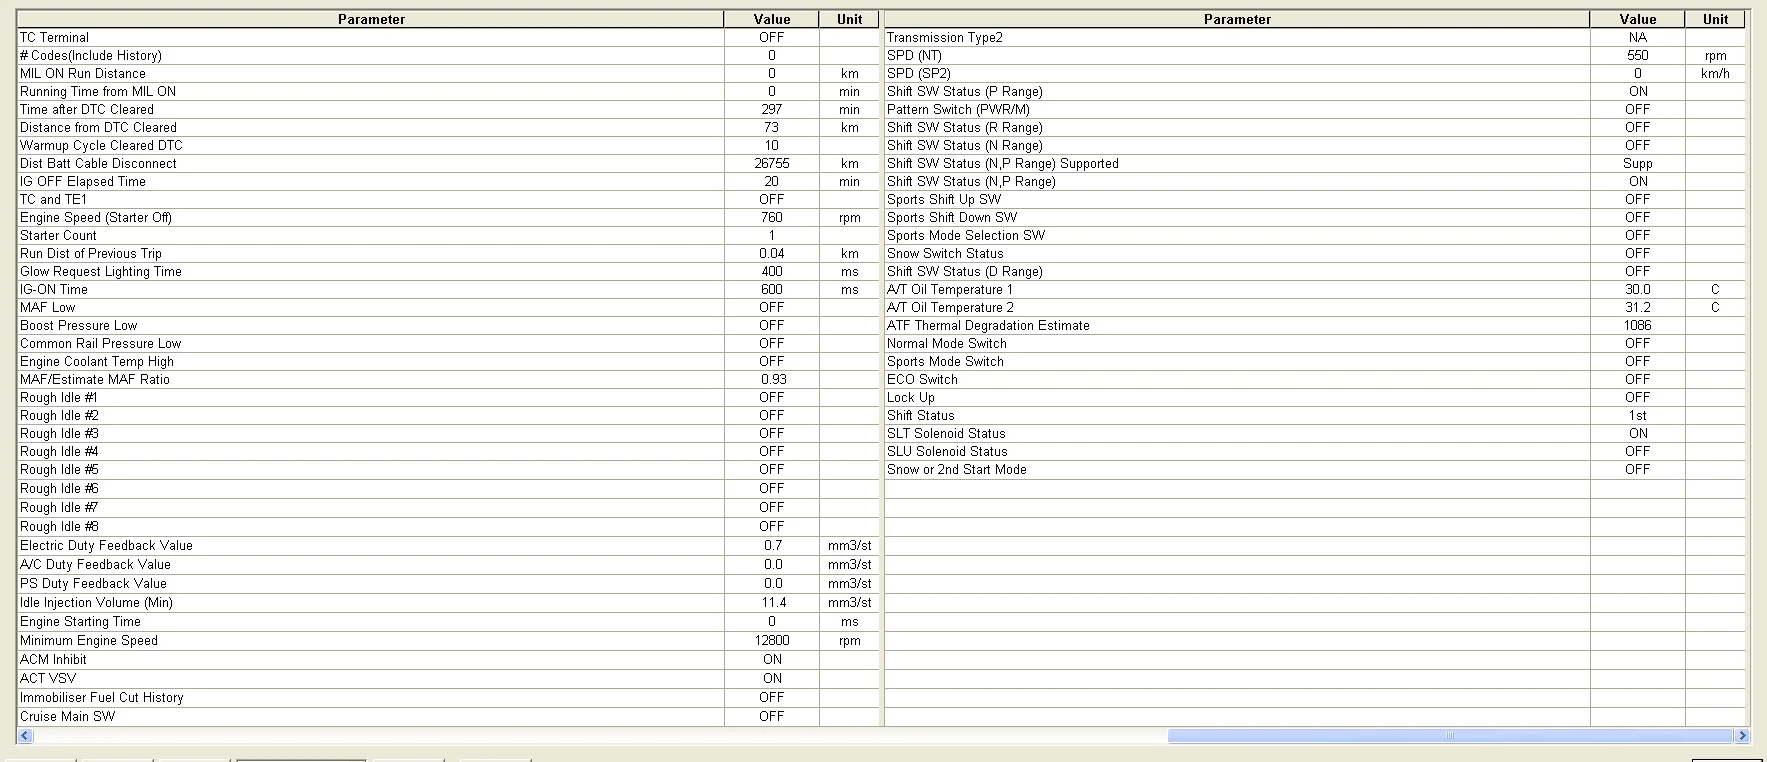
Task: Click the SLT Solenoid Status parameter
Action: point(946,433)
